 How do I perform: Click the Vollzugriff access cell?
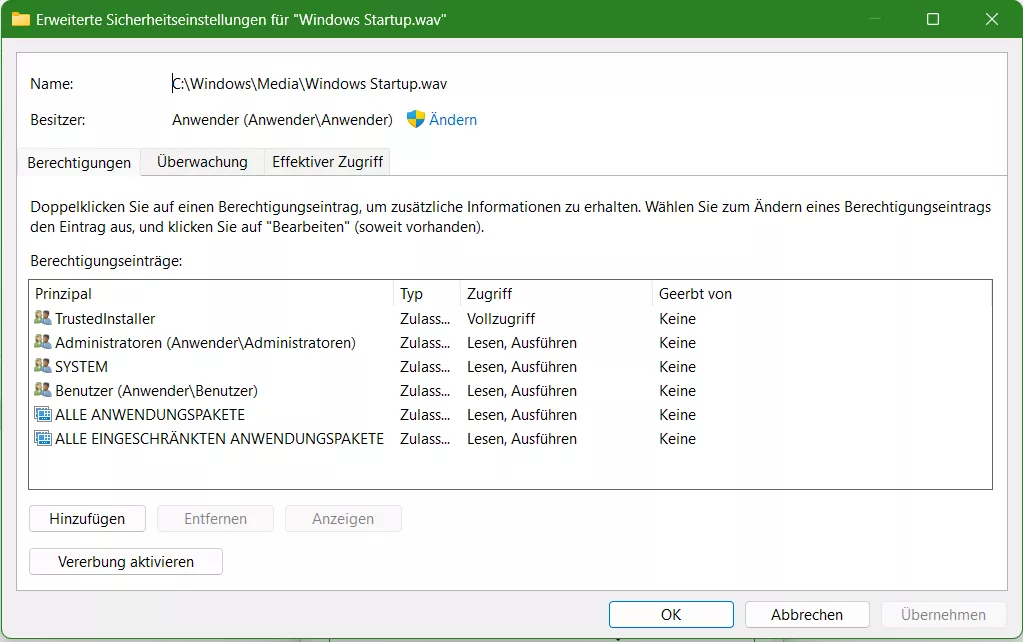pos(501,318)
